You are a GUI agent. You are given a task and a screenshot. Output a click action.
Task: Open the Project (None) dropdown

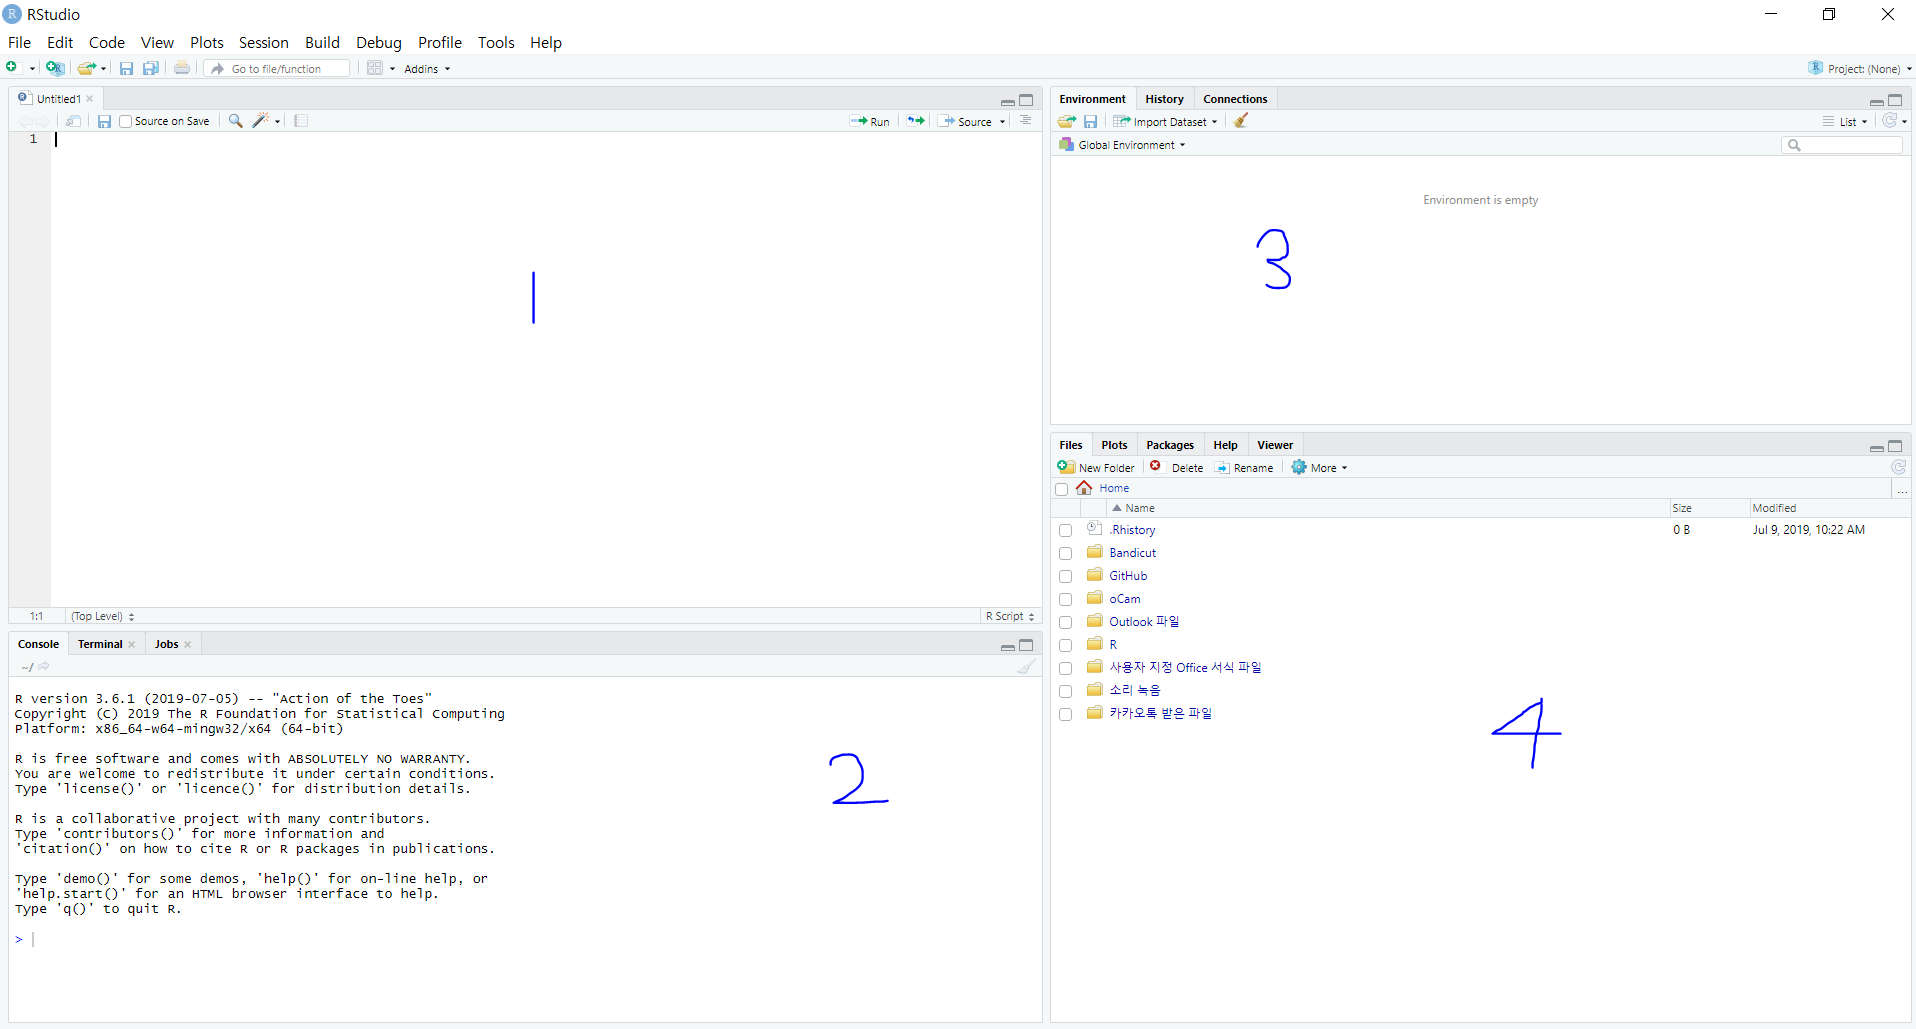[1860, 69]
